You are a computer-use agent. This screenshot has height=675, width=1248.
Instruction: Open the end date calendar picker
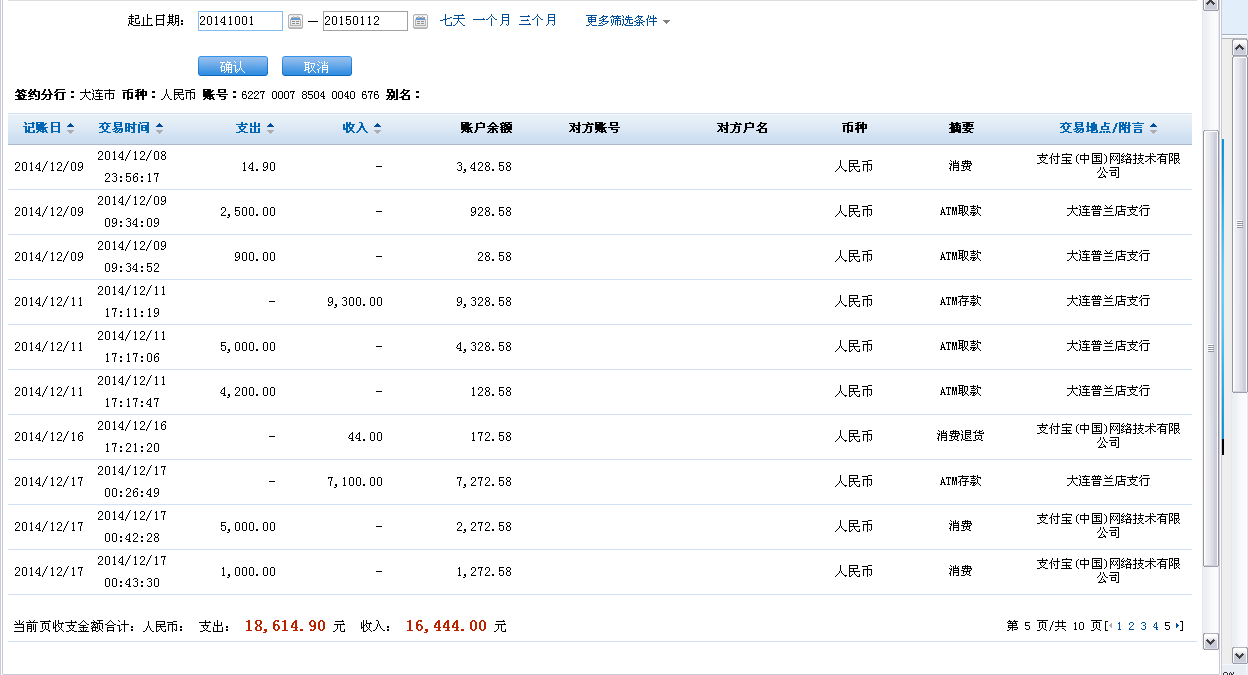[420, 21]
